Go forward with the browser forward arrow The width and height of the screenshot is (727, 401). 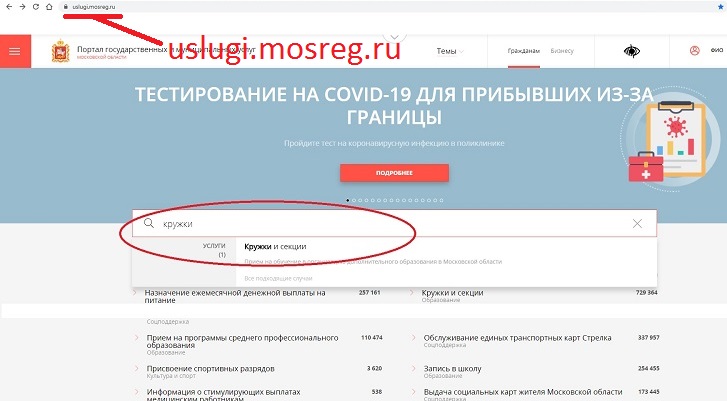click(22, 7)
